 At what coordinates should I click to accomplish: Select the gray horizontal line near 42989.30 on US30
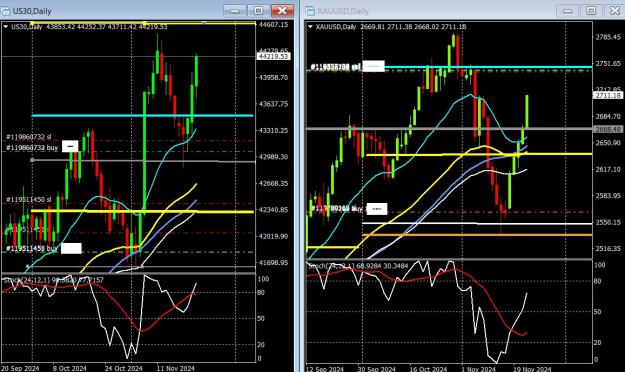[143, 161]
